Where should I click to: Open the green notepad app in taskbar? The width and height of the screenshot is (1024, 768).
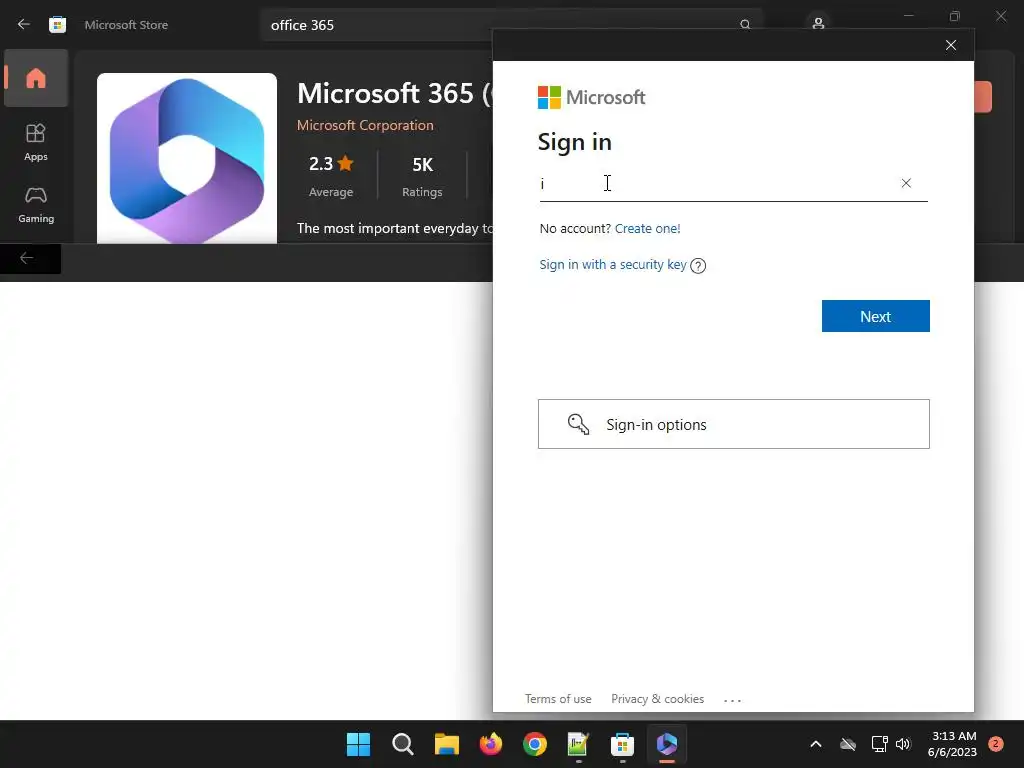(x=579, y=744)
